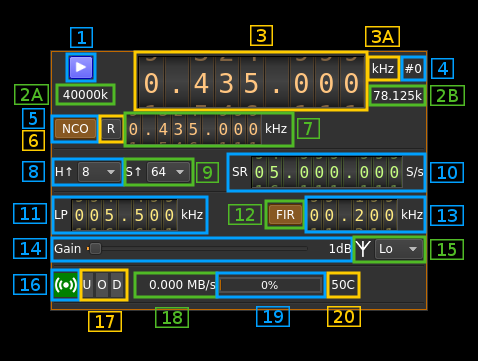Open the software interpolation dropdown showing 64
Viewport: 478px width, 361px height.
(168, 172)
